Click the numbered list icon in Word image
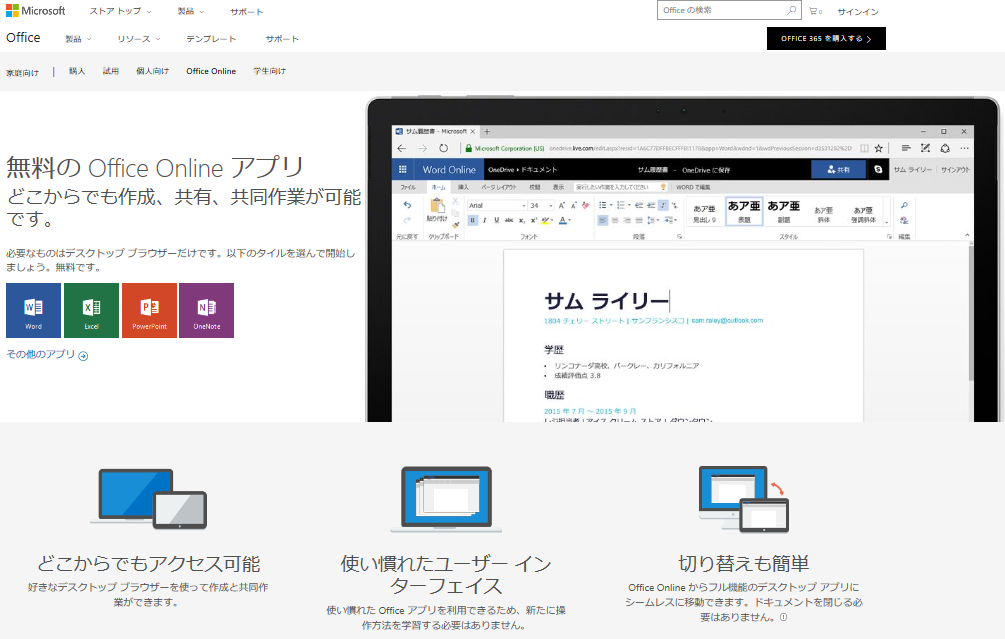1005x639 pixels. pyautogui.click(x=620, y=205)
